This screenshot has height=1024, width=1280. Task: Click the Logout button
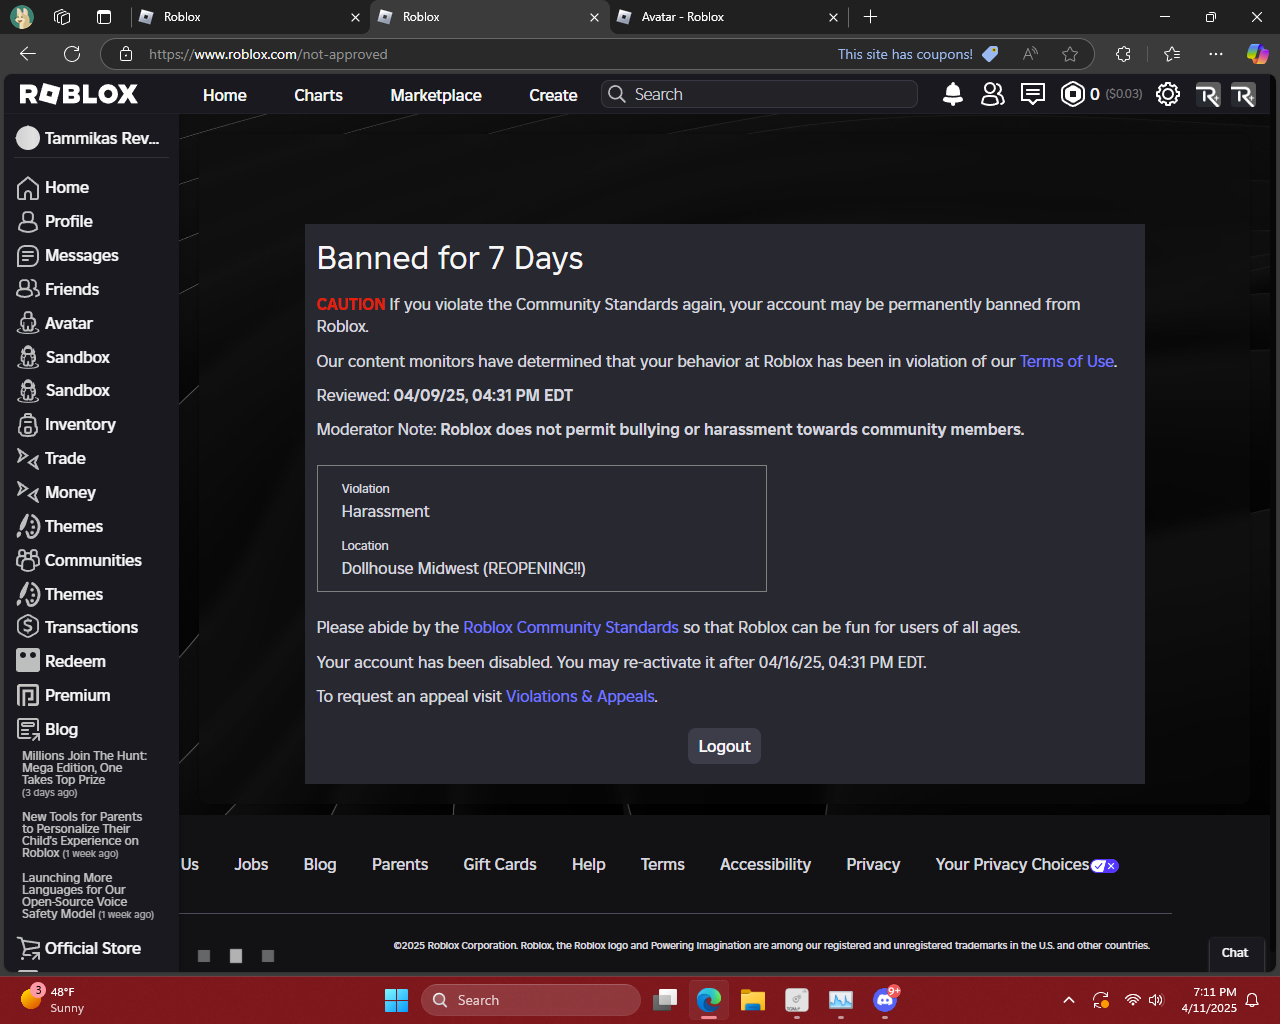tap(724, 746)
